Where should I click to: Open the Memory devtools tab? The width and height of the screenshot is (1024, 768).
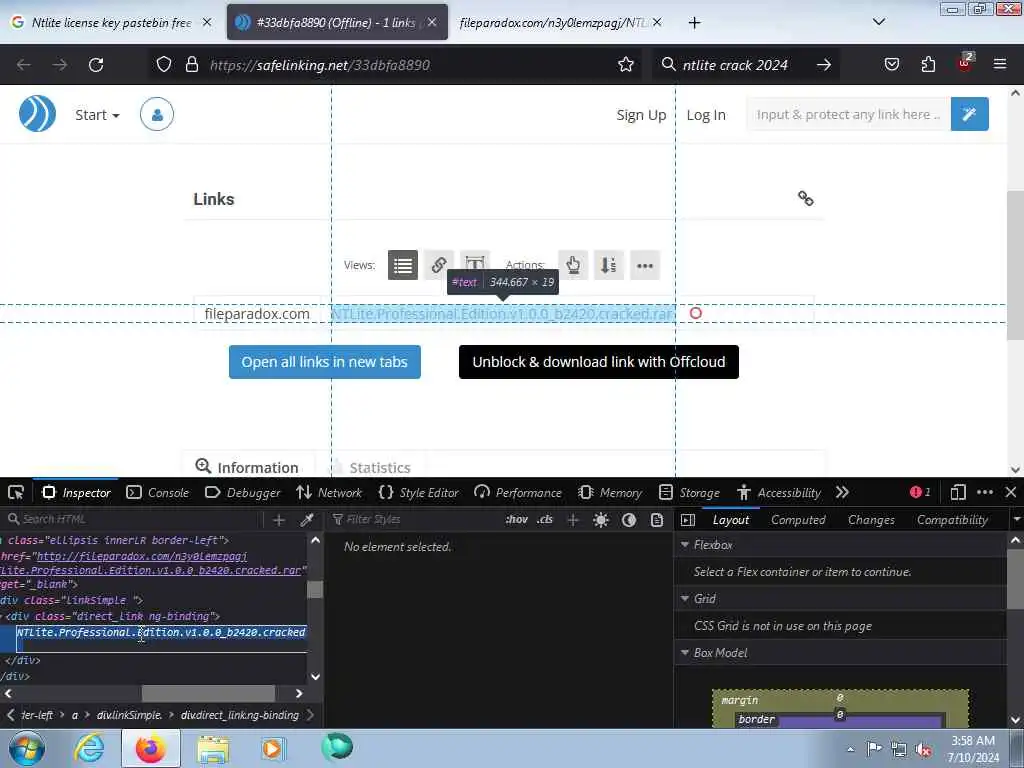pos(610,492)
